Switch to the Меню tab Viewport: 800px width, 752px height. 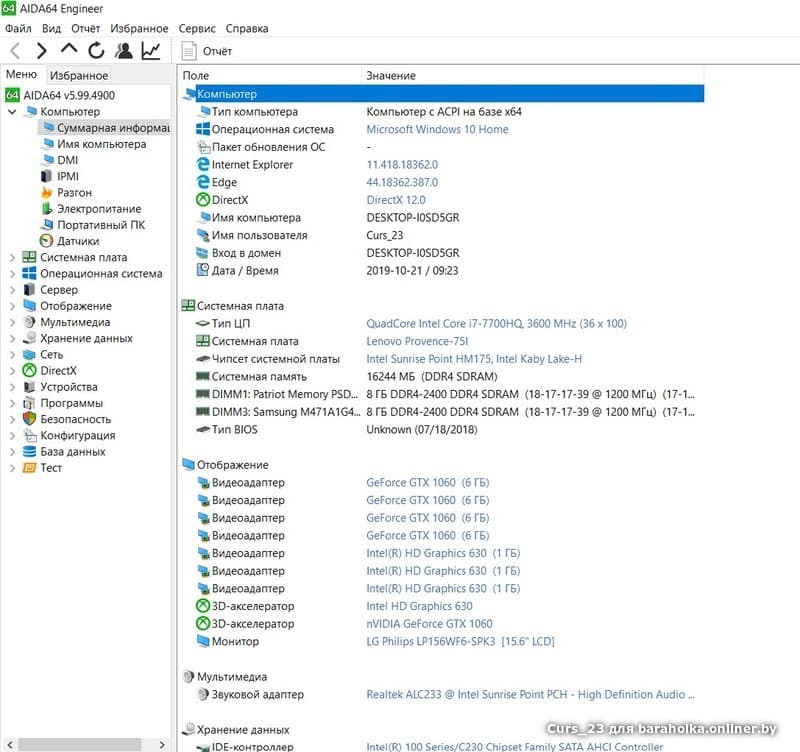click(21, 74)
